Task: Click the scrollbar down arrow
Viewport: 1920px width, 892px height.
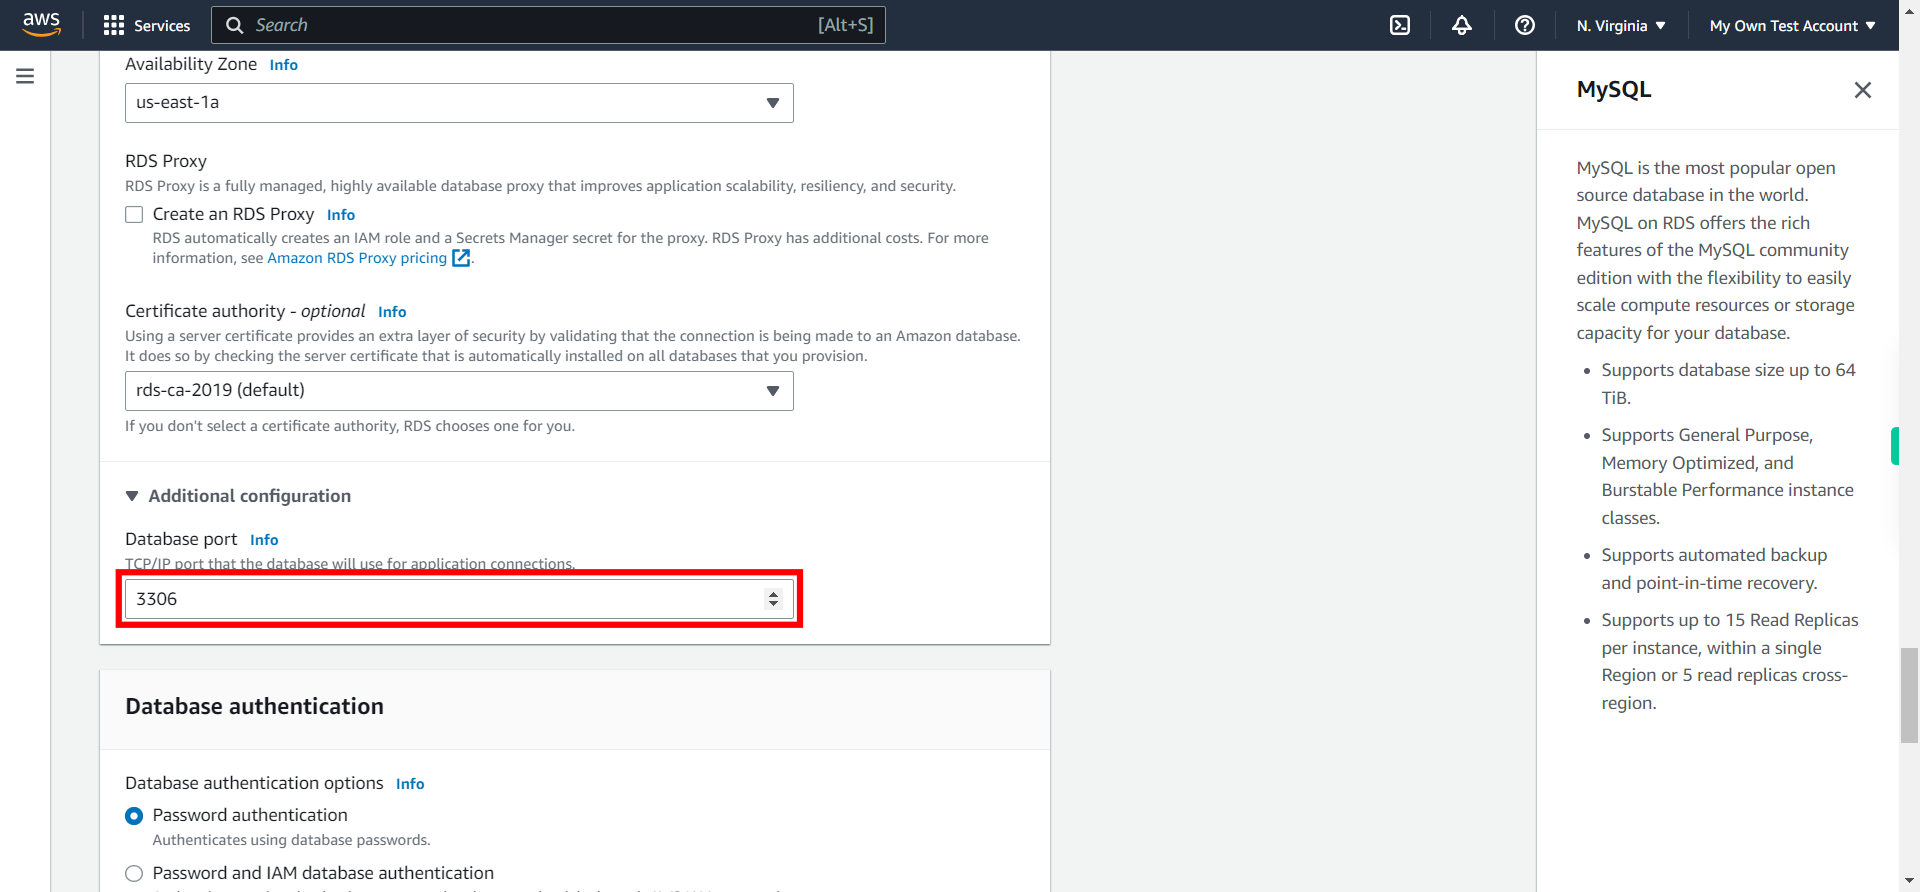Action: click(1909, 882)
